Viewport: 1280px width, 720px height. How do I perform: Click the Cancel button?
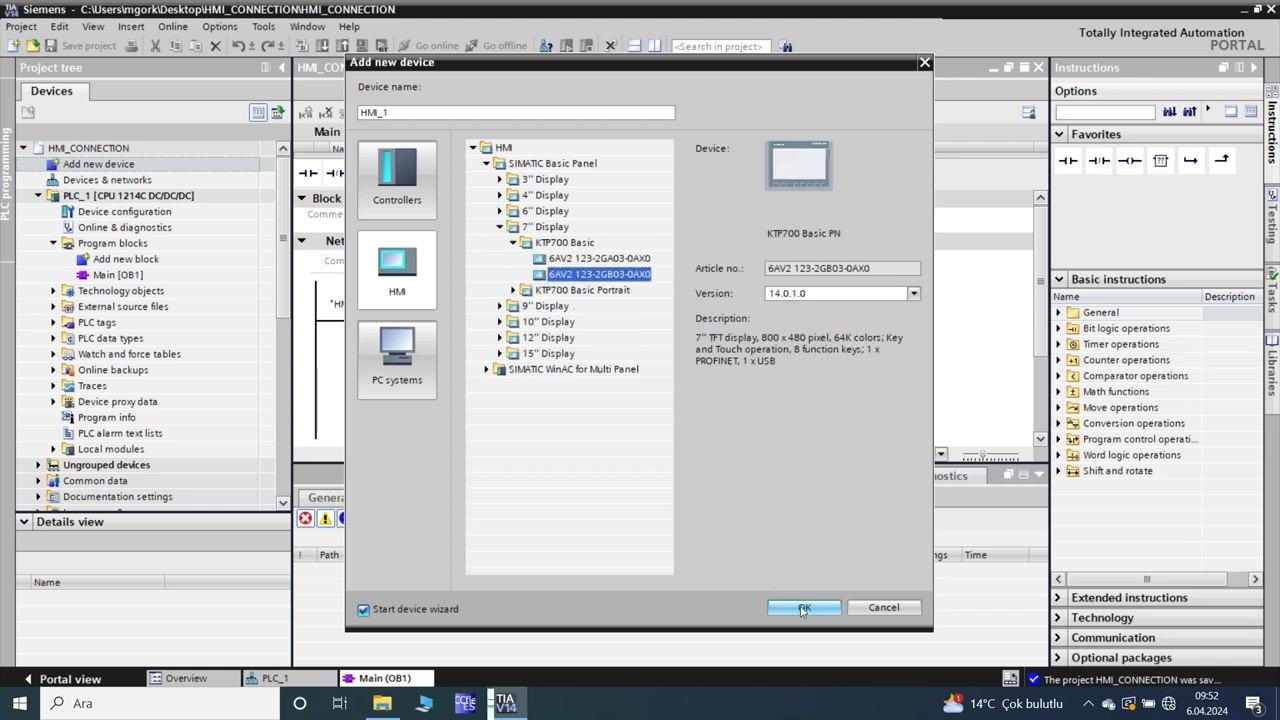coord(884,607)
